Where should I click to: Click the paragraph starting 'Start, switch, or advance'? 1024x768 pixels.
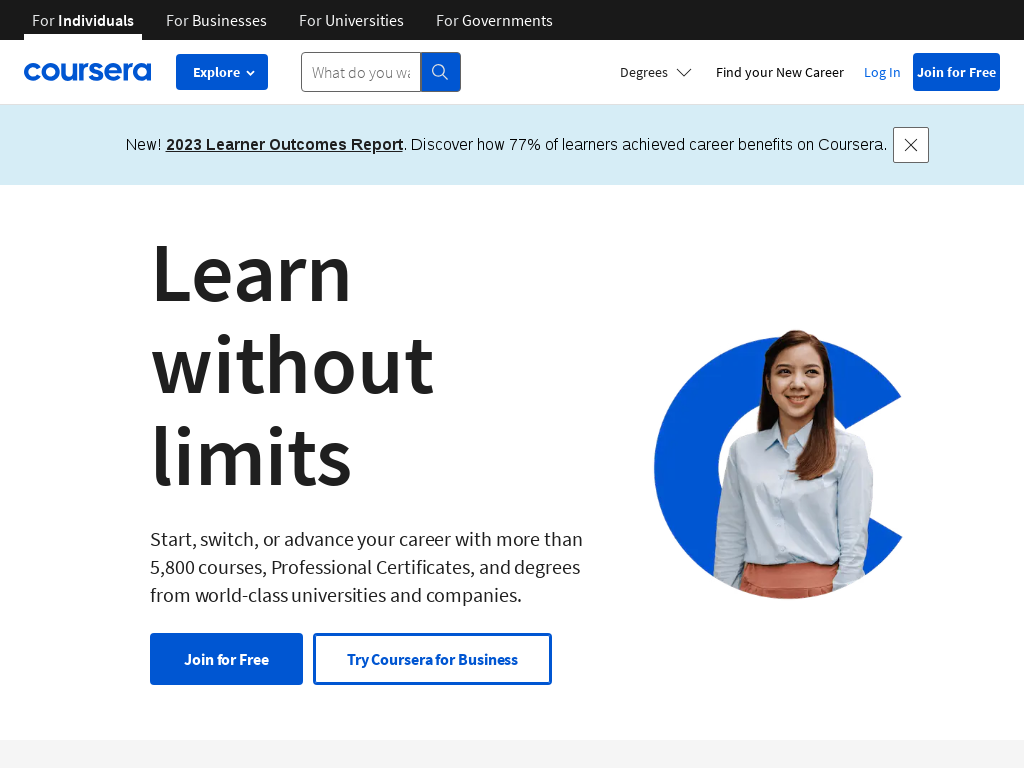click(x=366, y=567)
